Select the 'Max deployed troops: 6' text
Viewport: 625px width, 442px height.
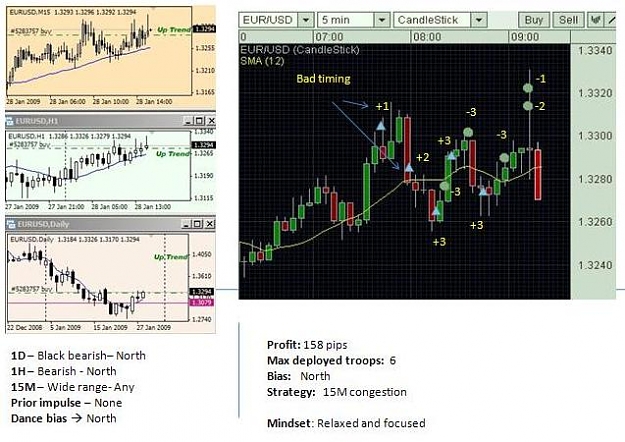(331, 361)
